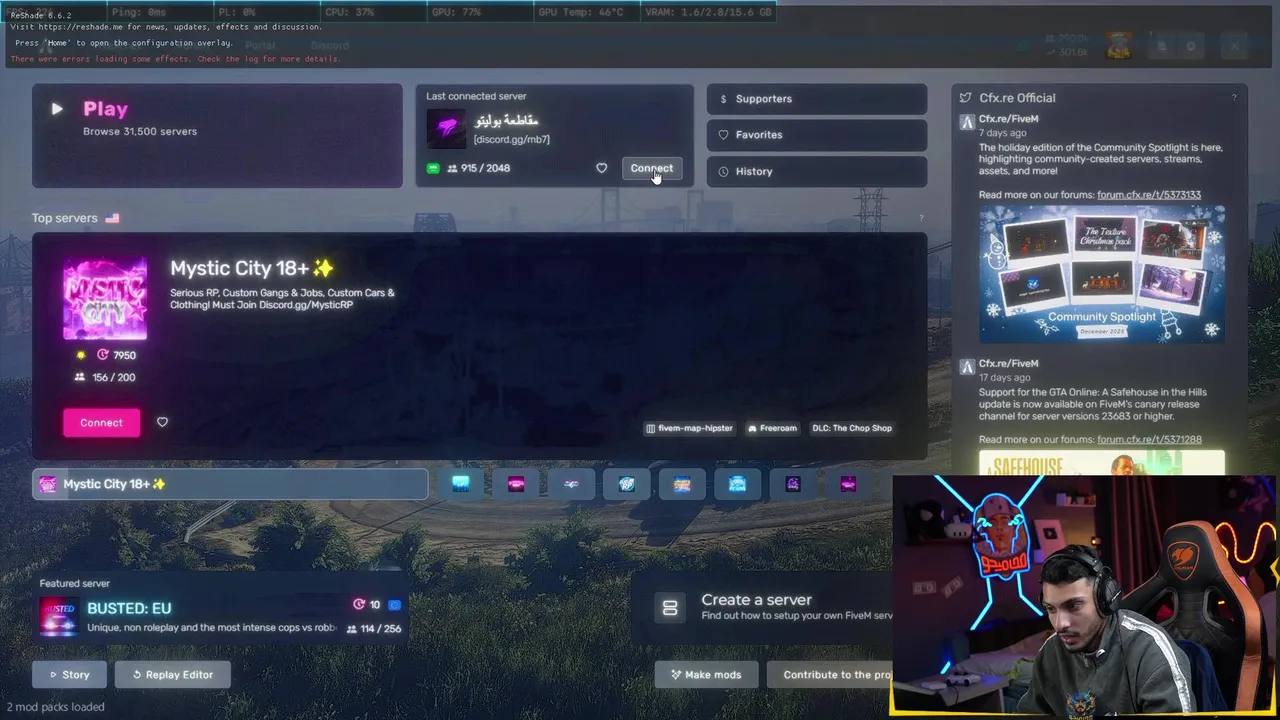
Task: Click the dollar icon beside Supporters
Action: (x=723, y=99)
